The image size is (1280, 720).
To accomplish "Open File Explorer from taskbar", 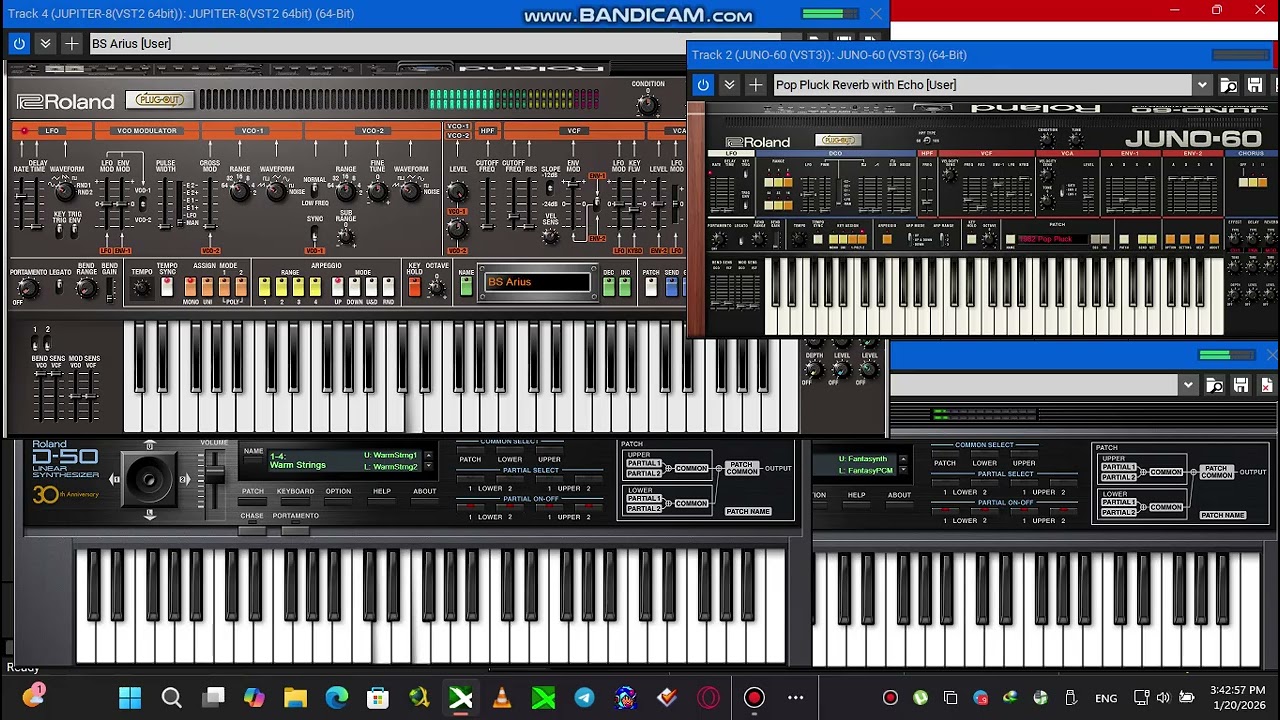I will pos(295,697).
